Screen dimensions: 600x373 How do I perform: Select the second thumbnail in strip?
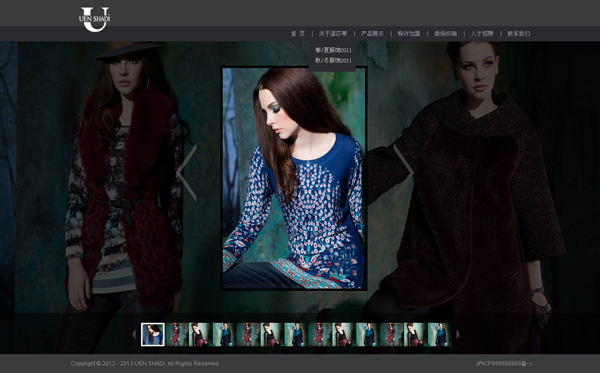pos(177,334)
